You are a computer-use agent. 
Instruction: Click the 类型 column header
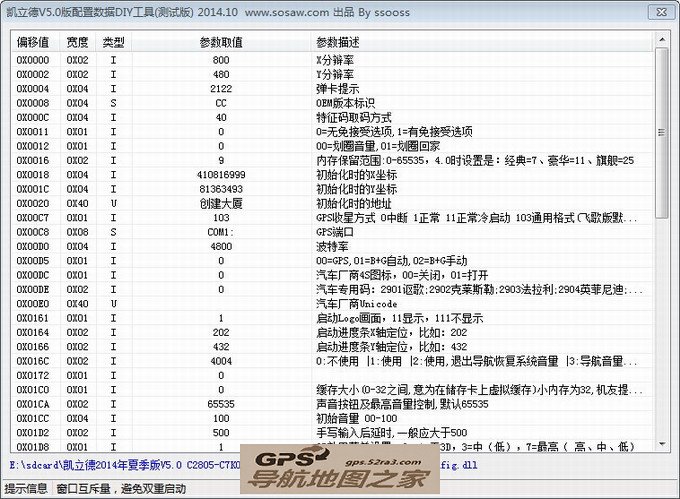coord(113,44)
